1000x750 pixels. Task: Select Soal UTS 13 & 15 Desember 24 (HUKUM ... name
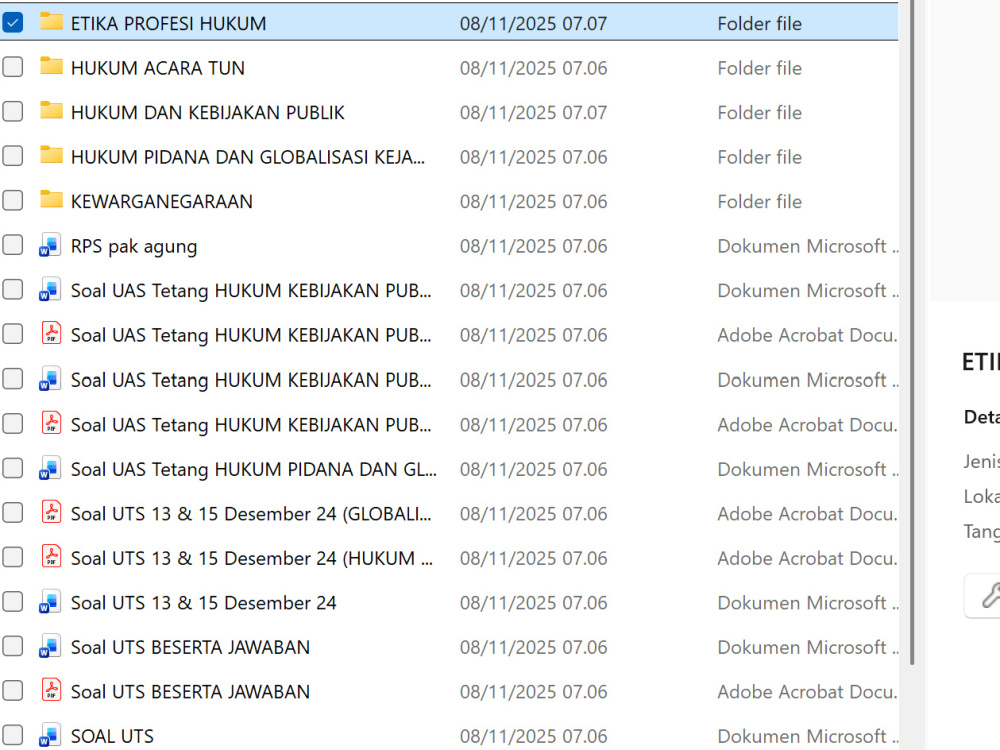251,559
